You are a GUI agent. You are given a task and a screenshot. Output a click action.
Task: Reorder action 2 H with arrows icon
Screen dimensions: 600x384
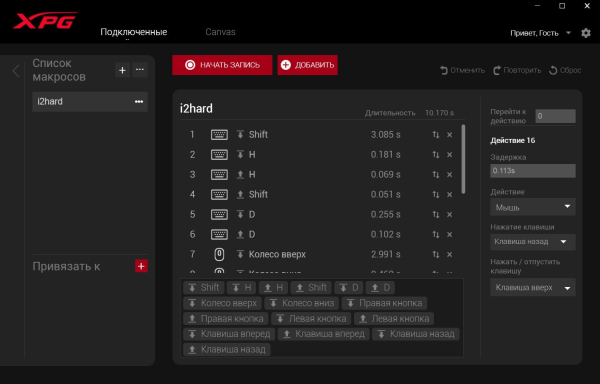(436, 155)
